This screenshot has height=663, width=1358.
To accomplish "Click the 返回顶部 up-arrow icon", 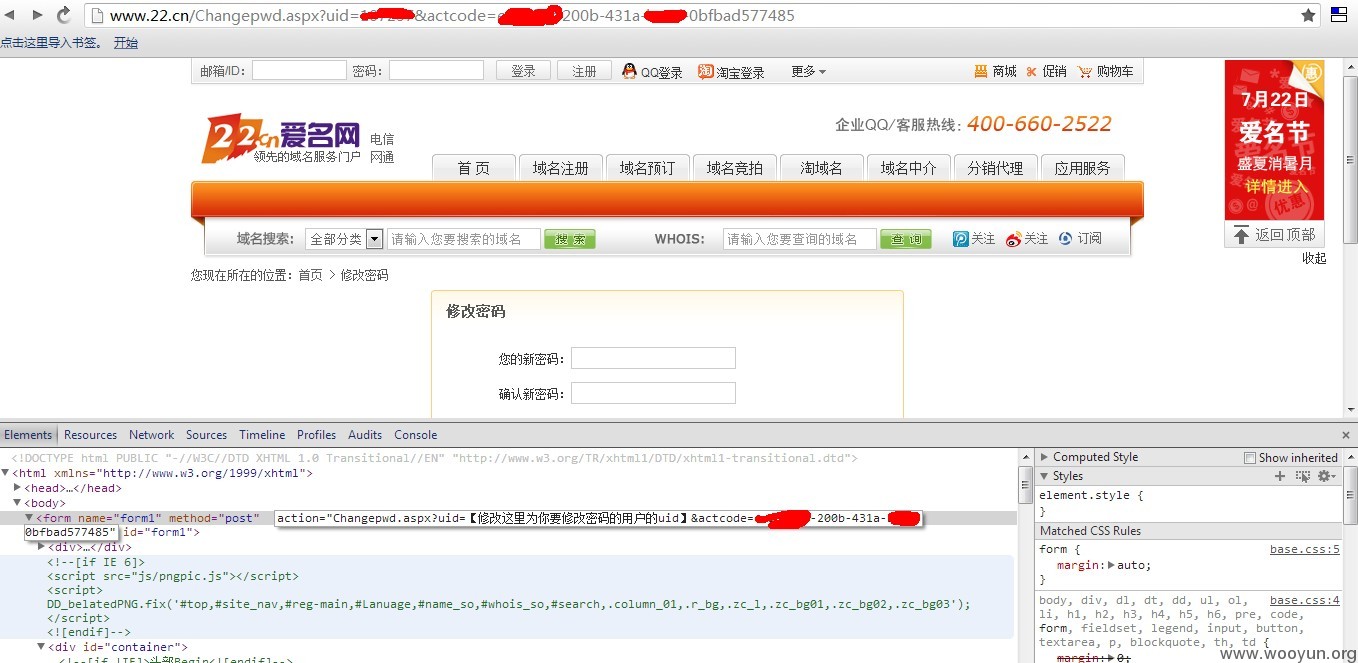I will point(1241,235).
